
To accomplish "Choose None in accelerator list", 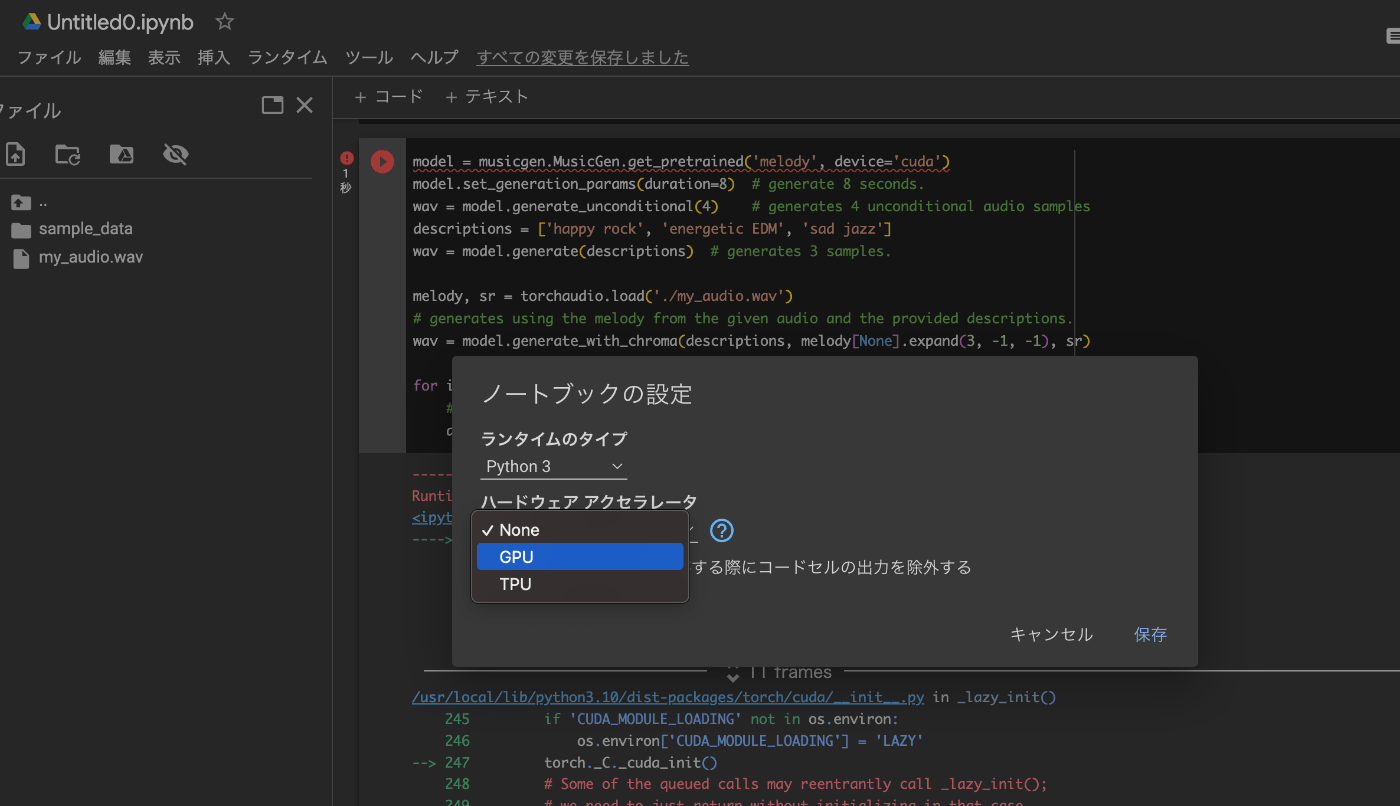I will point(580,530).
